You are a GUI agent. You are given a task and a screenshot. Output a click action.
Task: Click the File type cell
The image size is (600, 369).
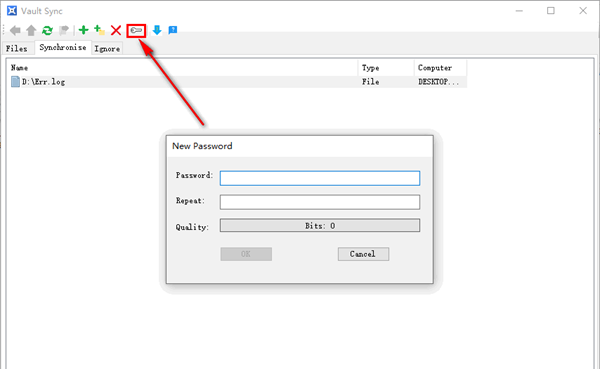coord(370,82)
